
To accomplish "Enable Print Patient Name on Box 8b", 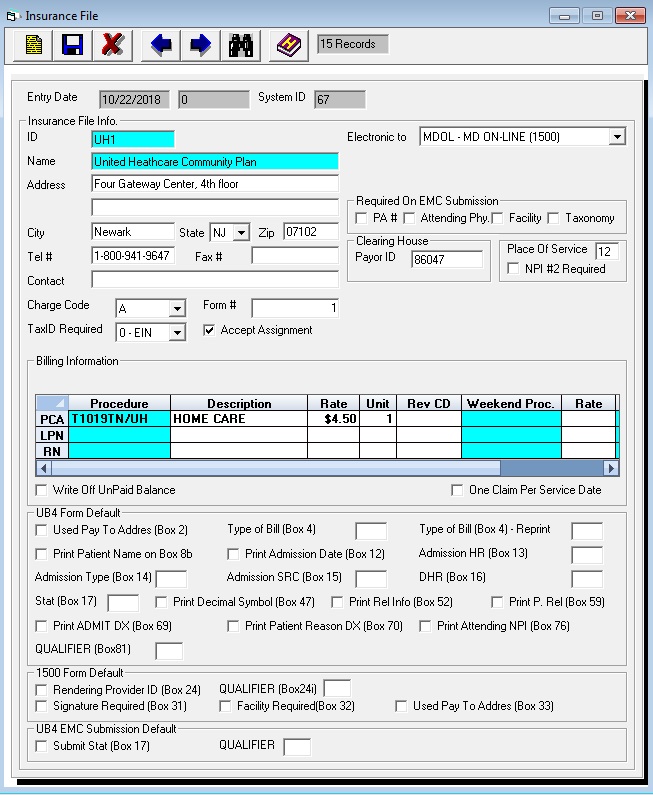I will (41, 554).
